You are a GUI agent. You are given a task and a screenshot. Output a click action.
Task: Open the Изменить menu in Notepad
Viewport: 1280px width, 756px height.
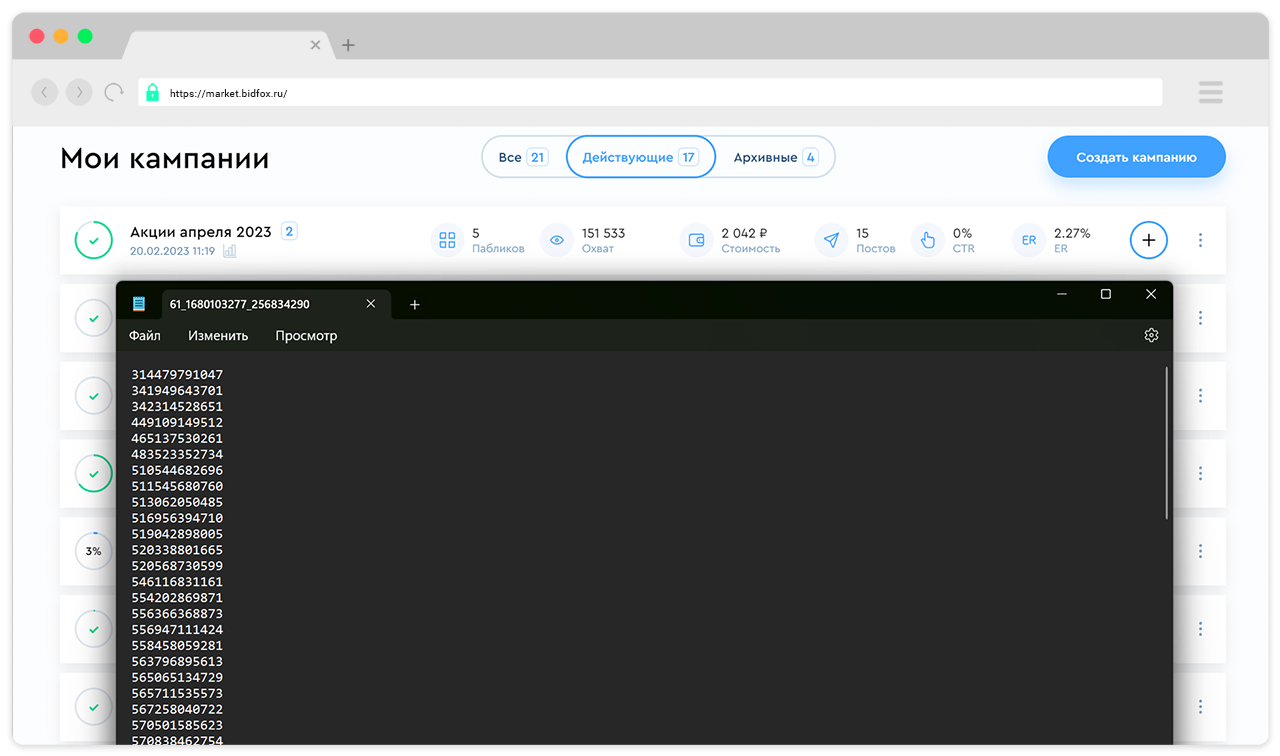218,336
